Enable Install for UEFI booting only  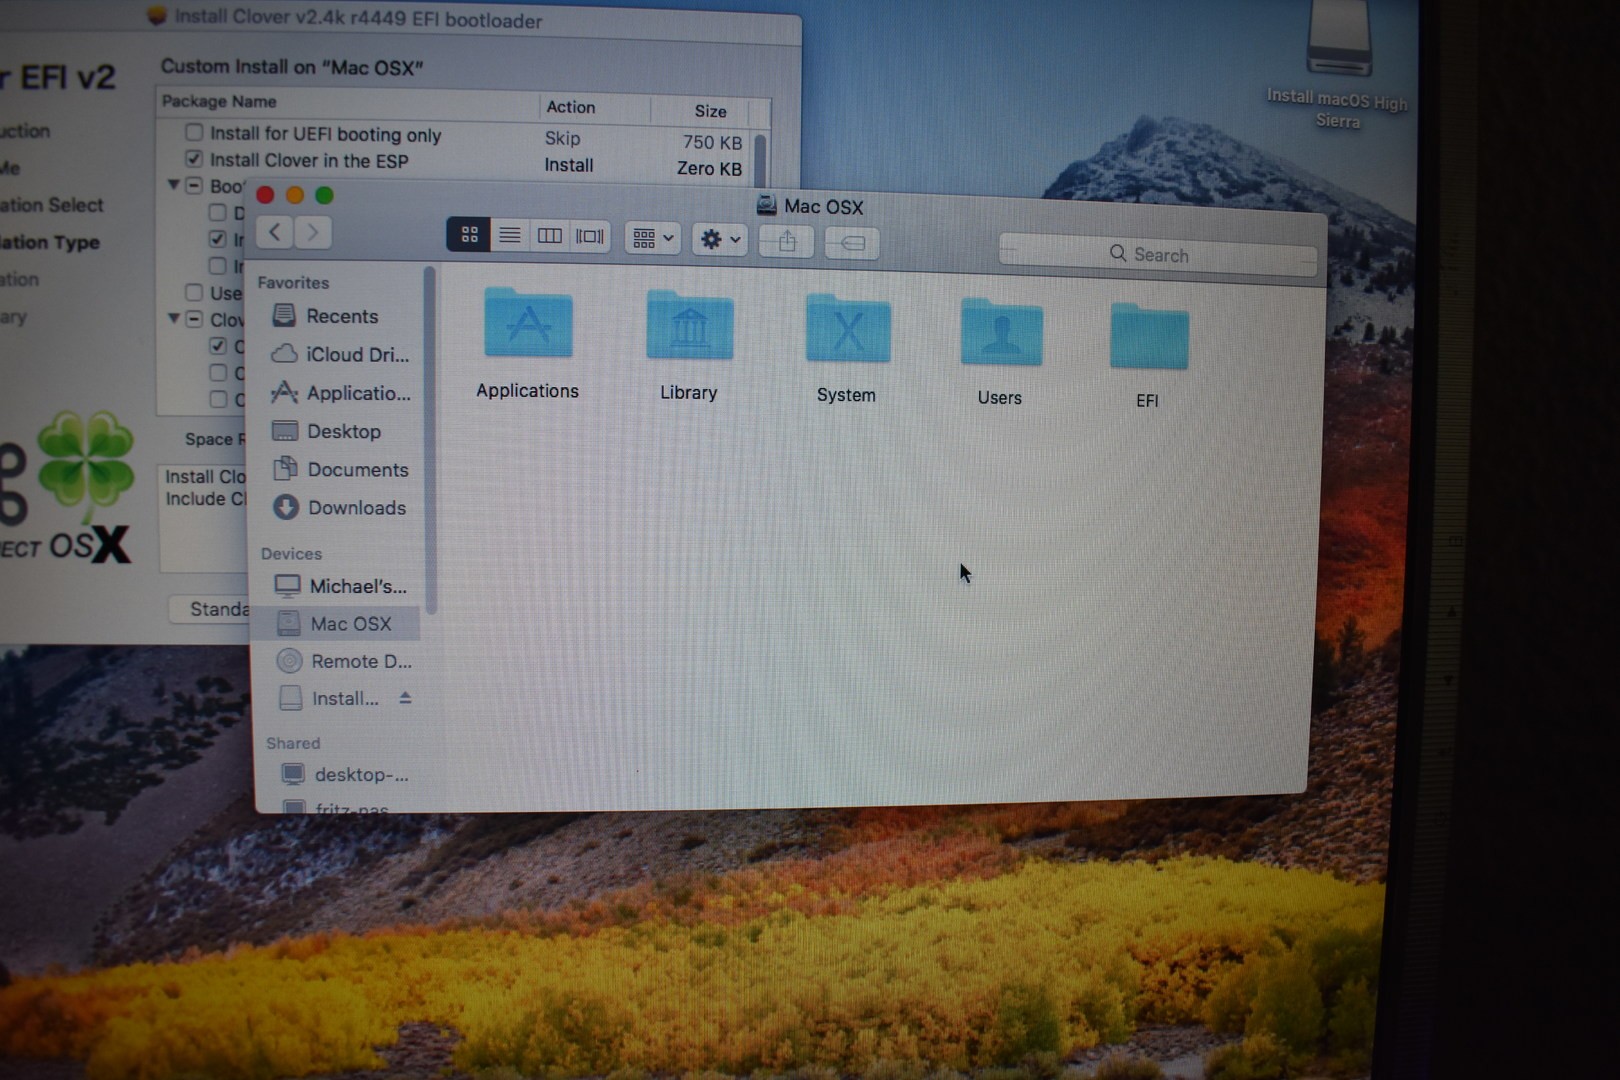point(194,132)
